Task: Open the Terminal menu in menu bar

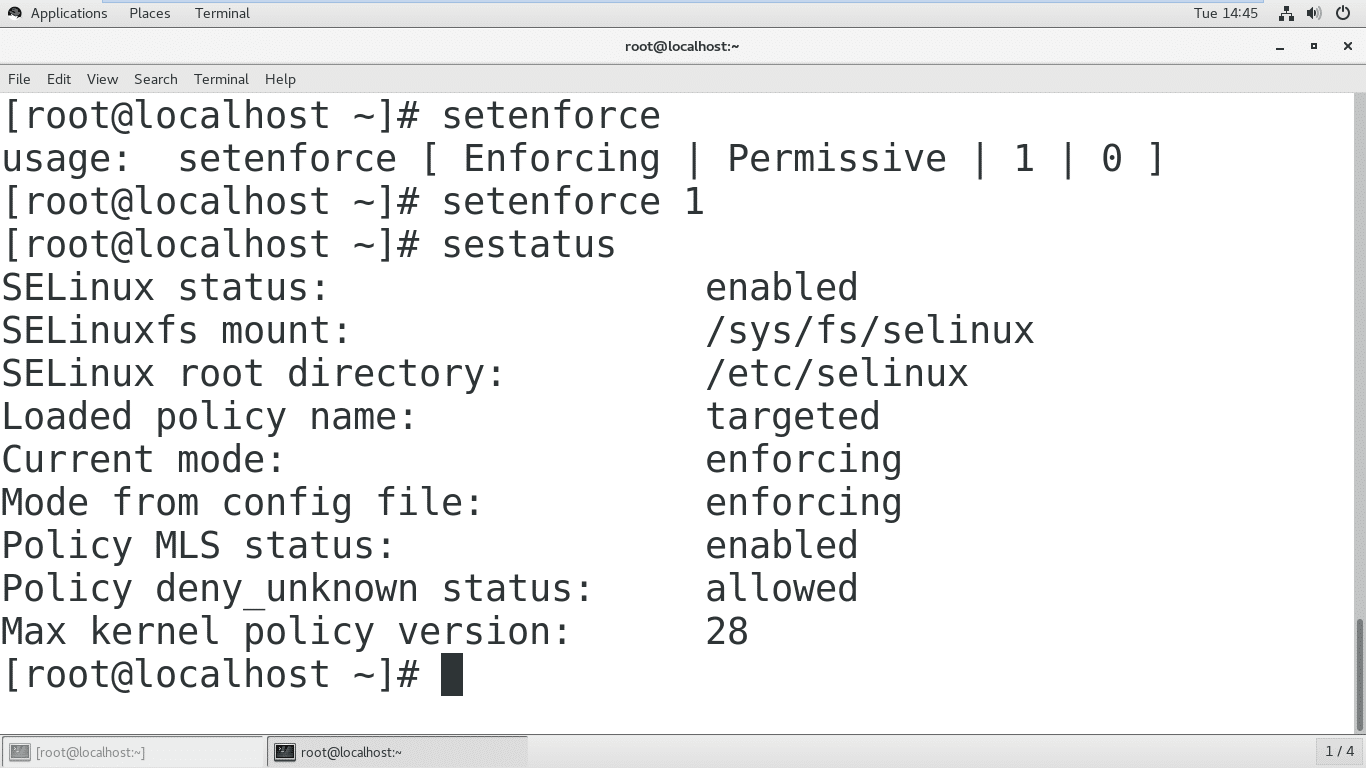Action: (221, 79)
